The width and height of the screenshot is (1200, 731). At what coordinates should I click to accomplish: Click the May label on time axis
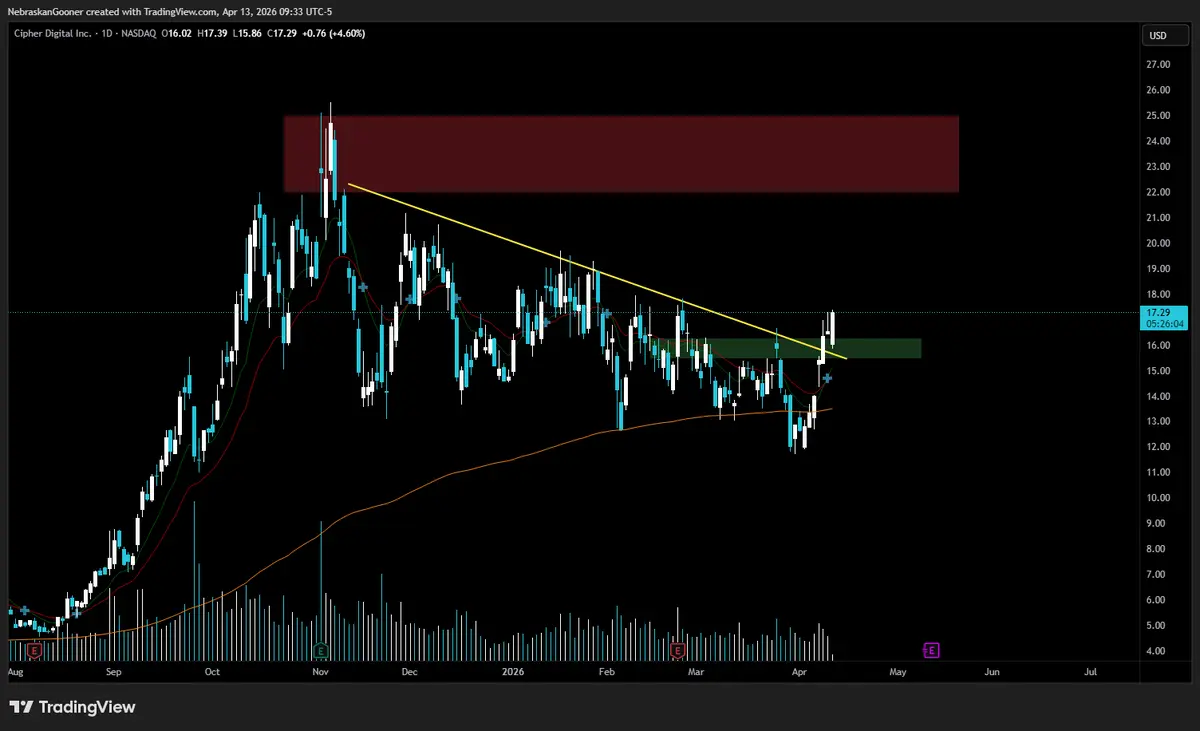[x=898, y=673]
